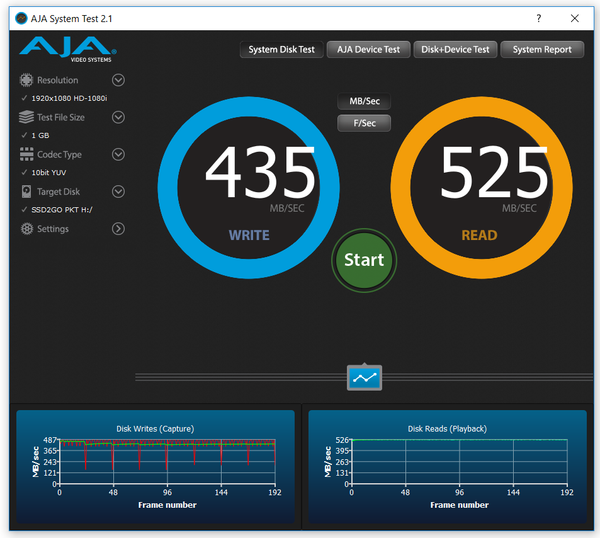
Task: Click the 487 value on writes graph
Action: point(50,440)
